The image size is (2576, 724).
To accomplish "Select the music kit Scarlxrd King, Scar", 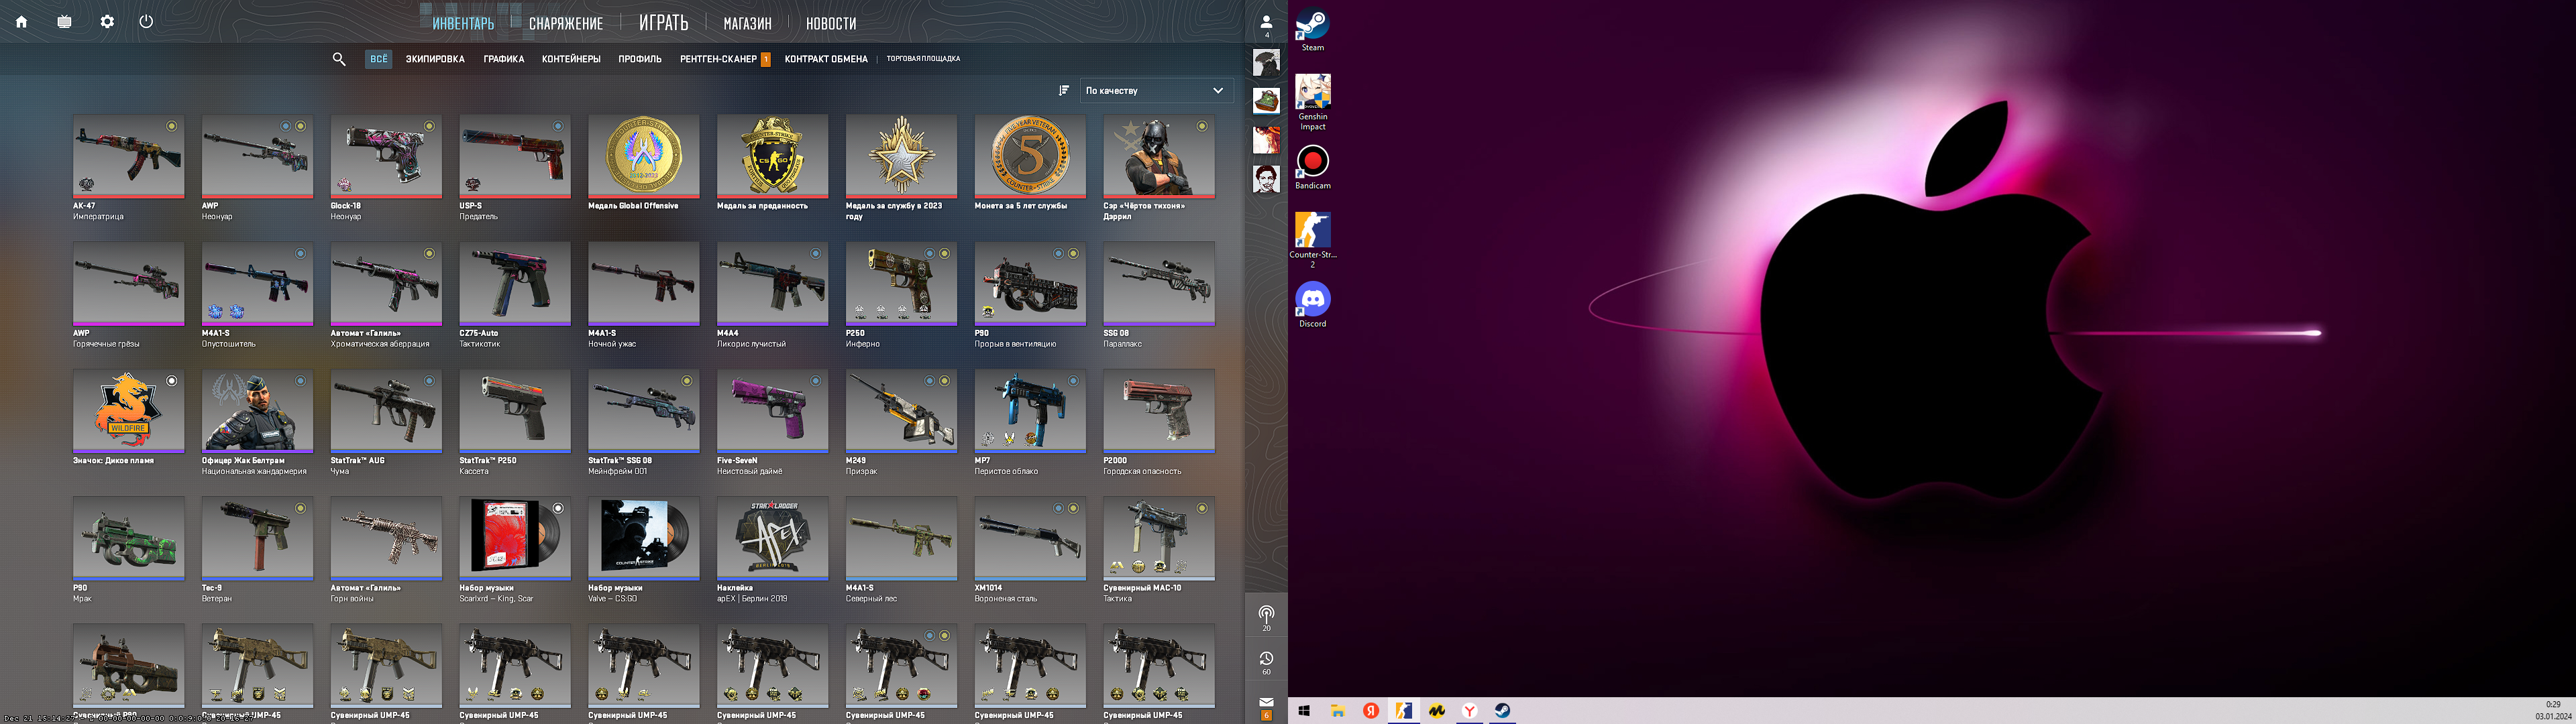I will point(515,550).
